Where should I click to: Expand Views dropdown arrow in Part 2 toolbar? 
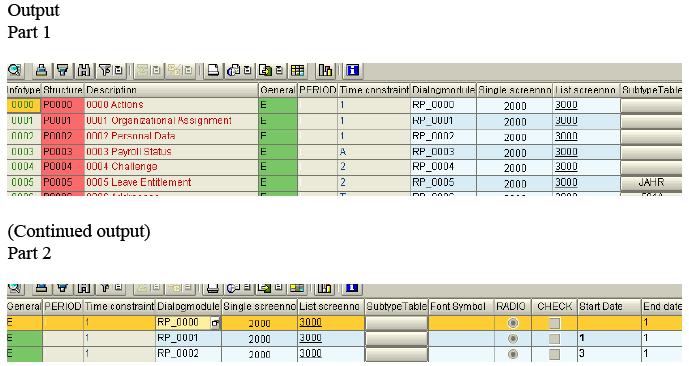247,287
